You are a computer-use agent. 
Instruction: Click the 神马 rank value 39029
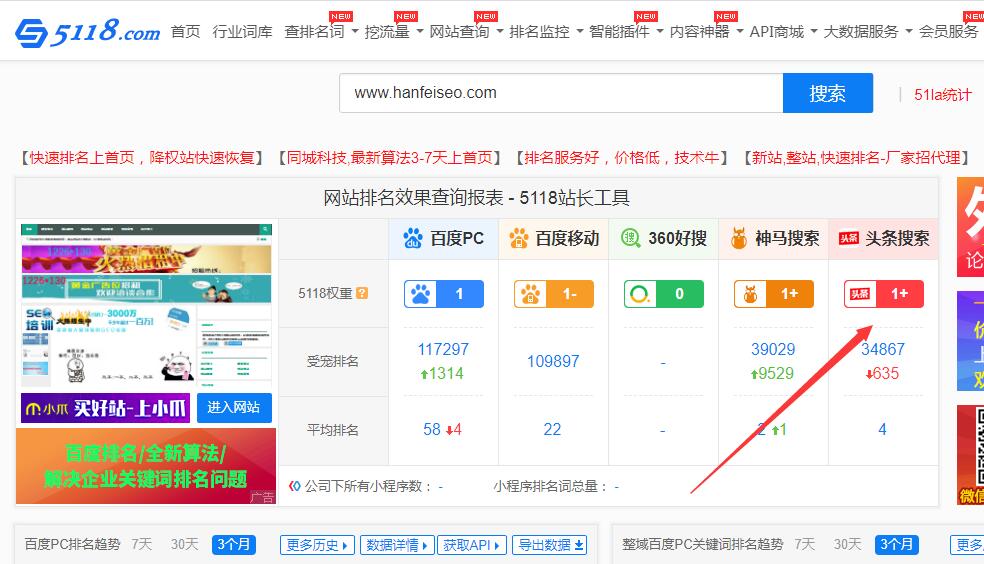pos(773,349)
